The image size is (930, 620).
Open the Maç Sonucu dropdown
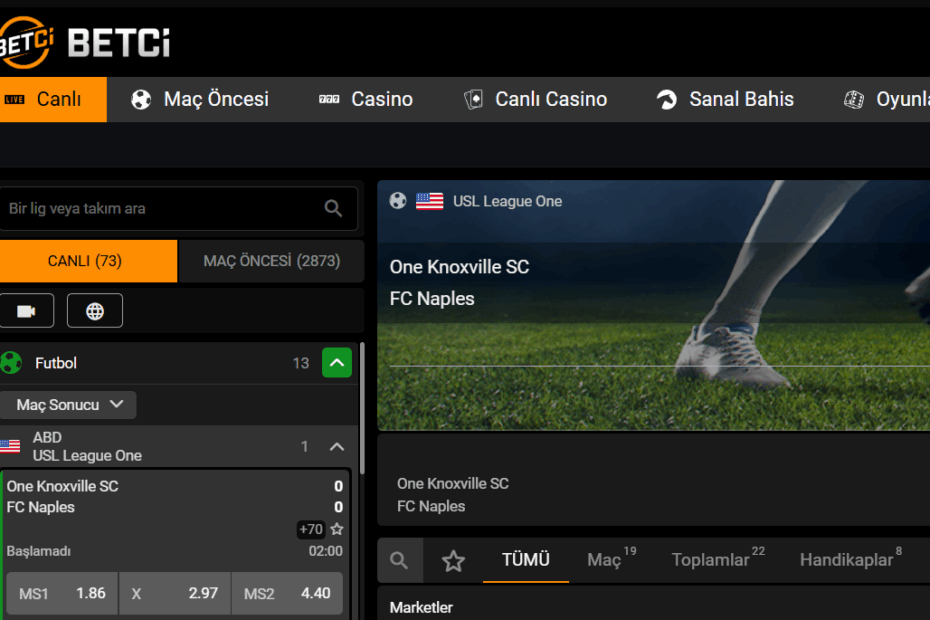click(68, 405)
